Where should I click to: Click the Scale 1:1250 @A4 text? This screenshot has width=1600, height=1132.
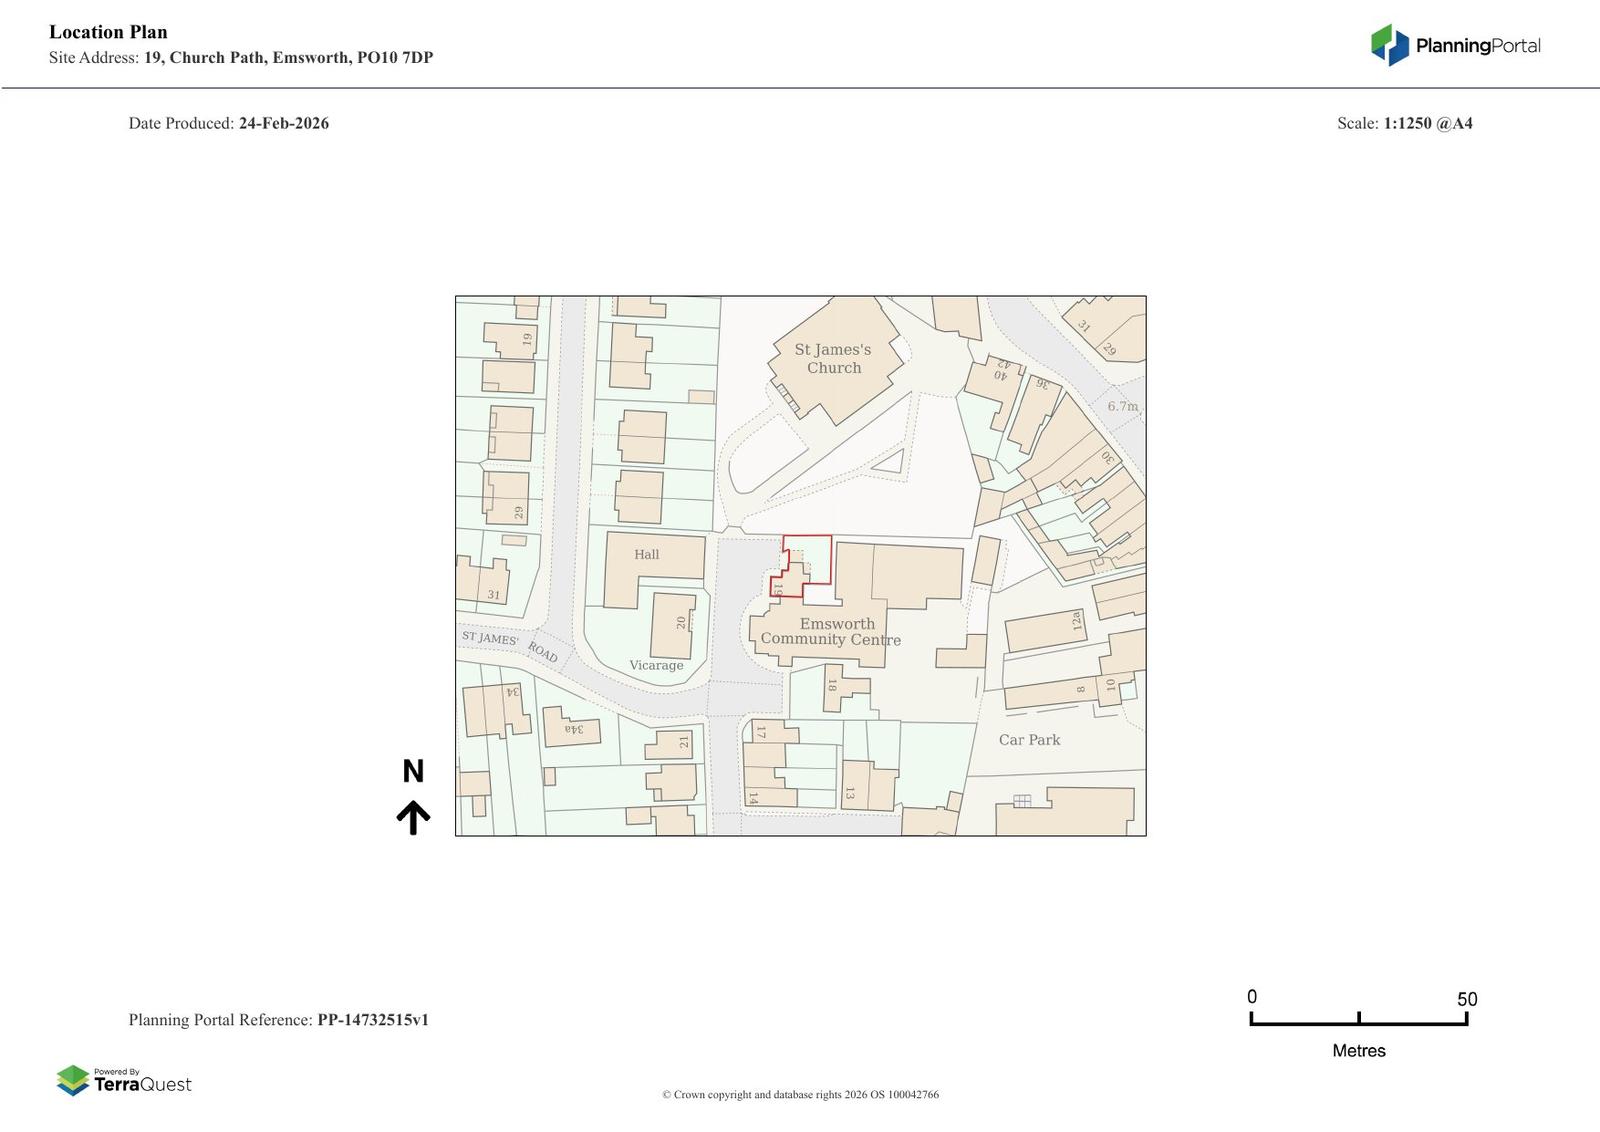pos(1404,123)
